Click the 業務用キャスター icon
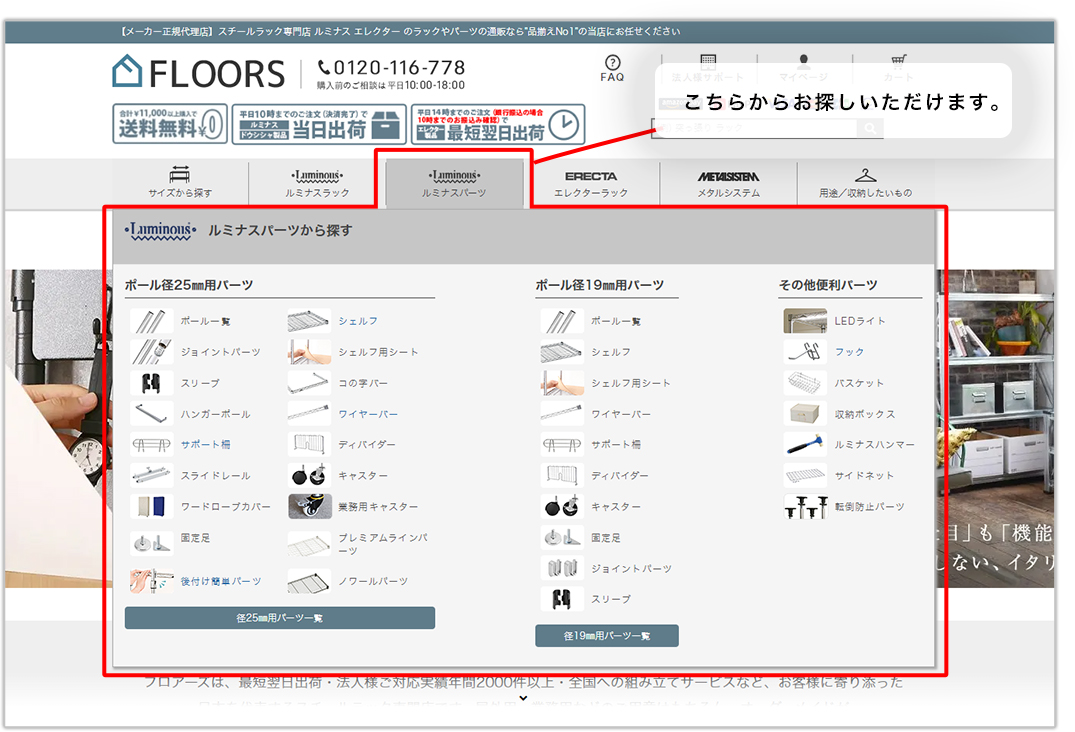 tap(309, 507)
